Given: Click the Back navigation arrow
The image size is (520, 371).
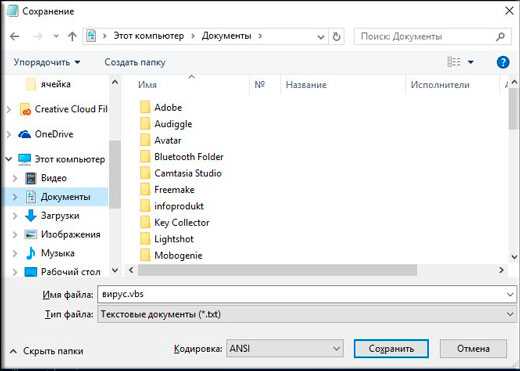Looking at the screenshot, I should tap(15, 36).
